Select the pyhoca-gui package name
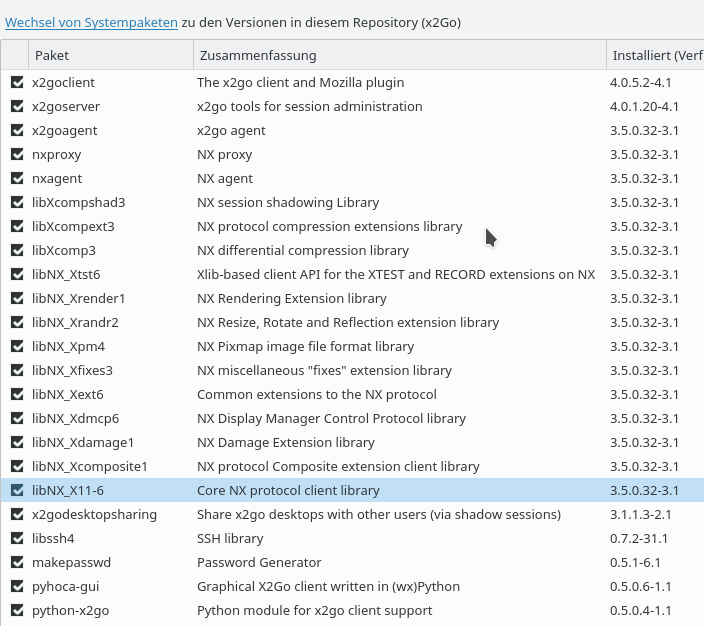Viewport: 704px width, 626px height. pos(66,586)
